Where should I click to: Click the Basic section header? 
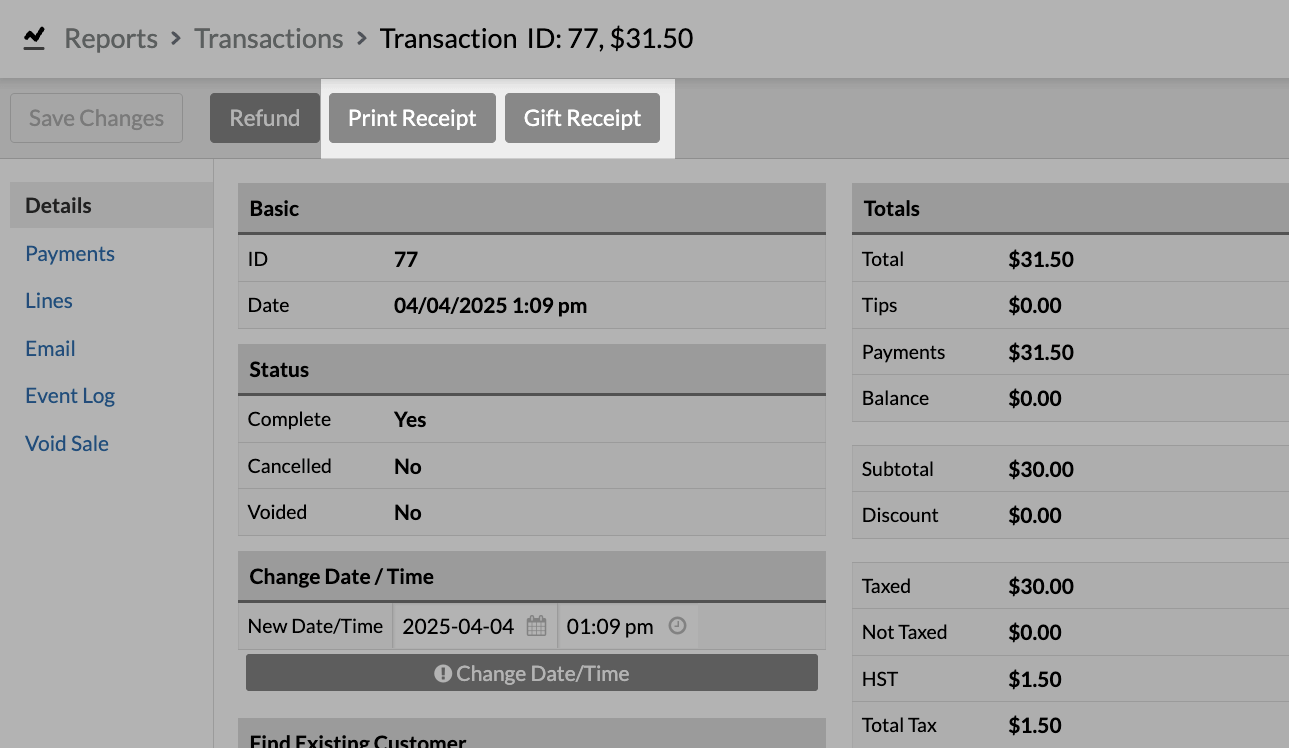(x=532, y=209)
